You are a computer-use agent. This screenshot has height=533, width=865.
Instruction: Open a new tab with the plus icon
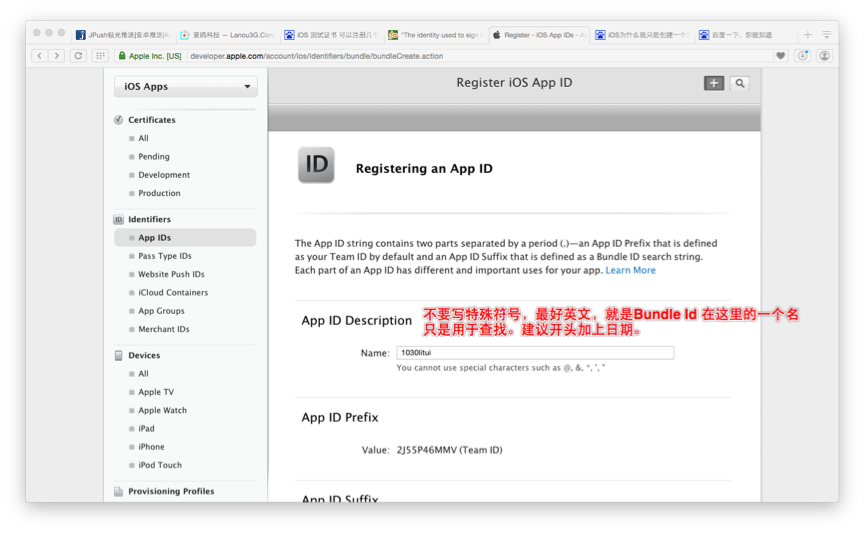point(808,35)
